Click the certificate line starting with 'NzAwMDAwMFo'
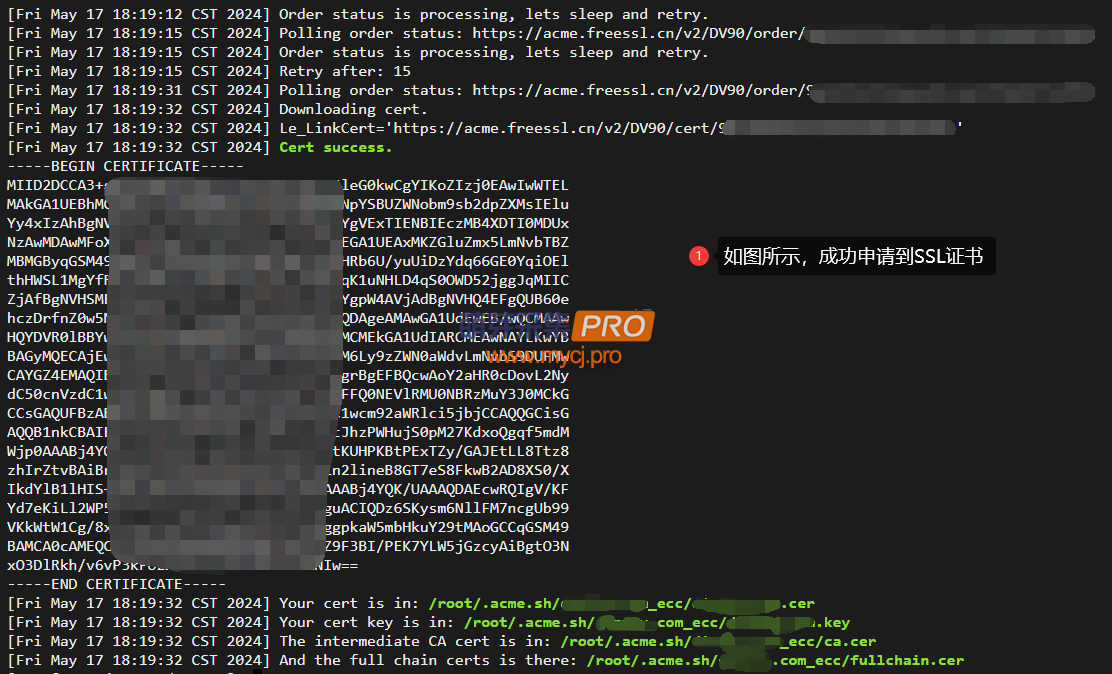Image resolution: width=1112 pixels, height=674 pixels. pos(288,243)
